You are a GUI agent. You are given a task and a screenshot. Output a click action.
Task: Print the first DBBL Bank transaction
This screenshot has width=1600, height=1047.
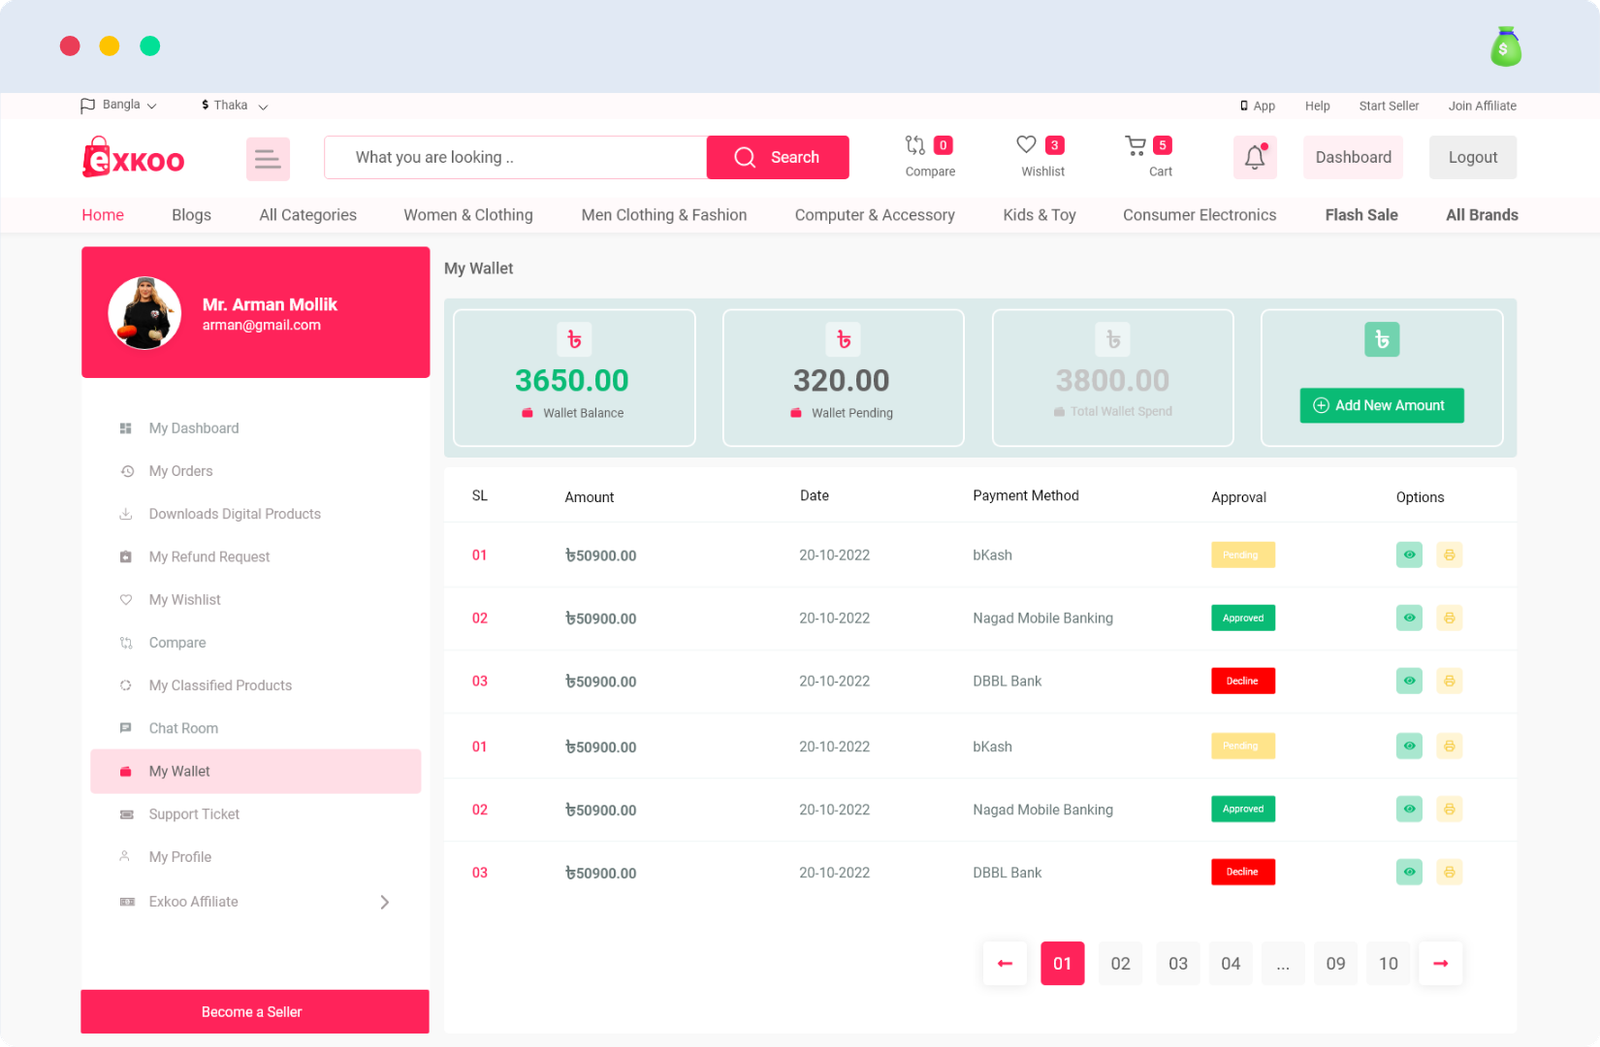pos(1449,681)
